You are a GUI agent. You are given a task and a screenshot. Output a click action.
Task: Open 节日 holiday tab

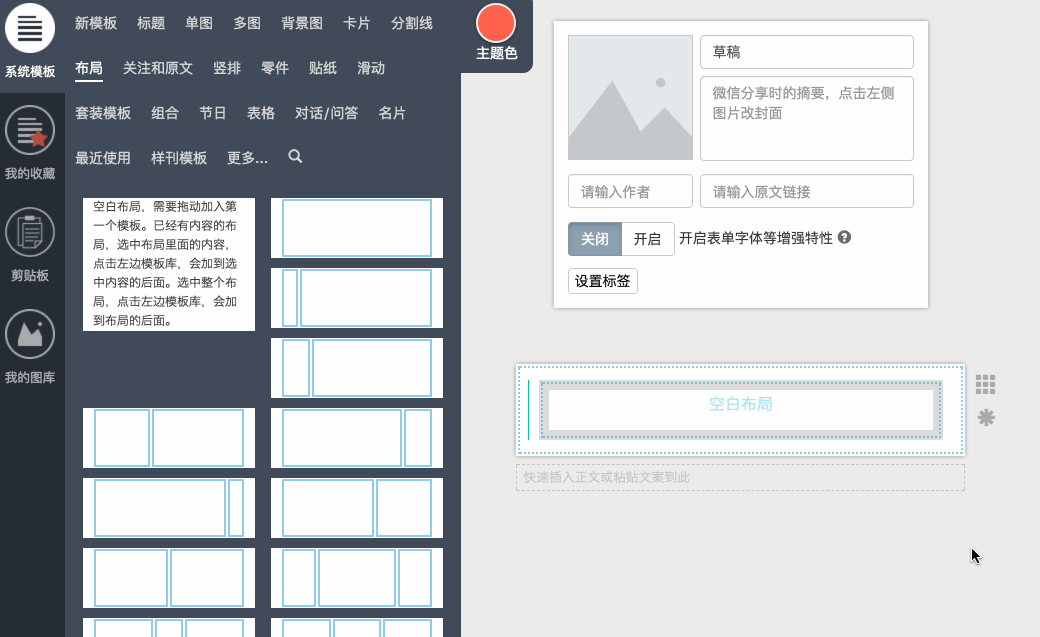tap(213, 113)
